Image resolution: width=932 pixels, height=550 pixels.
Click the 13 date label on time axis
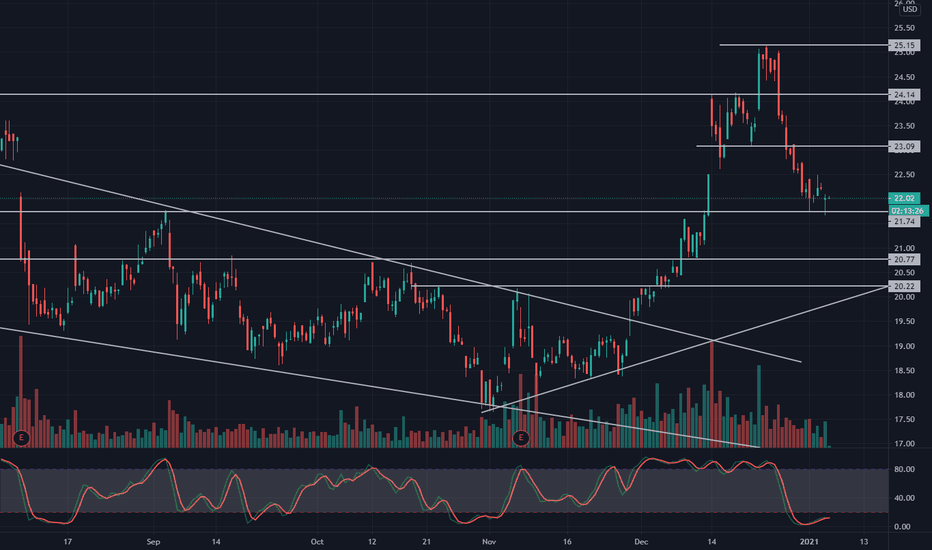click(864, 542)
